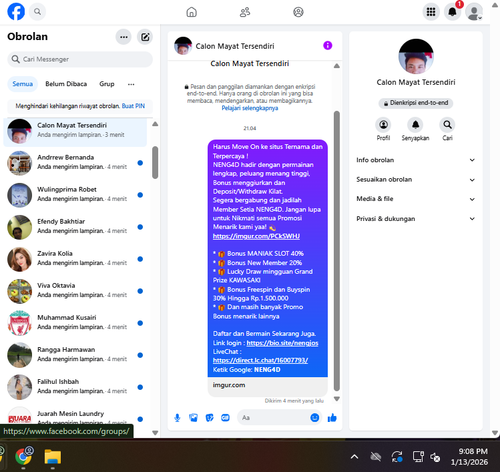The height and width of the screenshot is (472, 500).
Task: Open chat with Efendy Bakhtiar
Action: [x=75, y=227]
